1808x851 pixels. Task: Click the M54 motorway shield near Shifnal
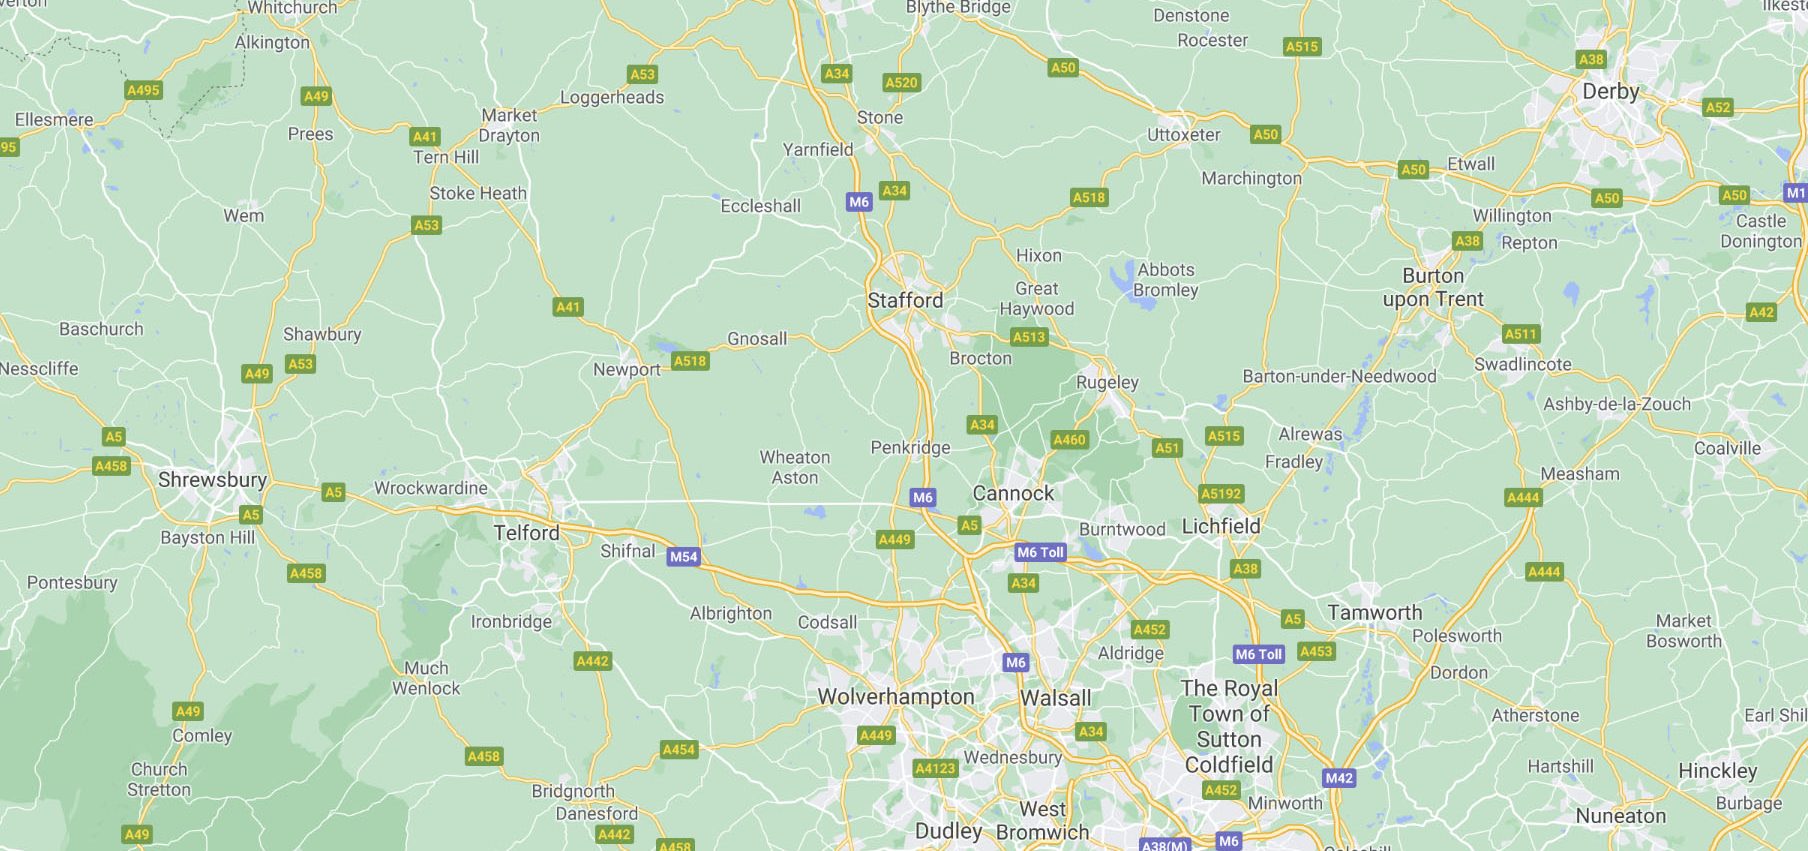pos(683,557)
